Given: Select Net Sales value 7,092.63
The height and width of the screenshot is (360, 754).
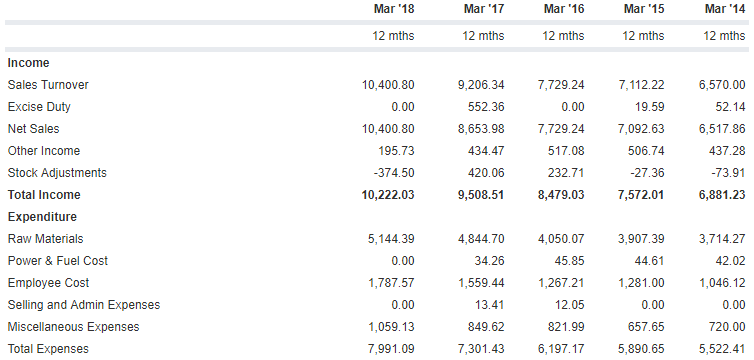Looking at the screenshot, I should 641,129.
